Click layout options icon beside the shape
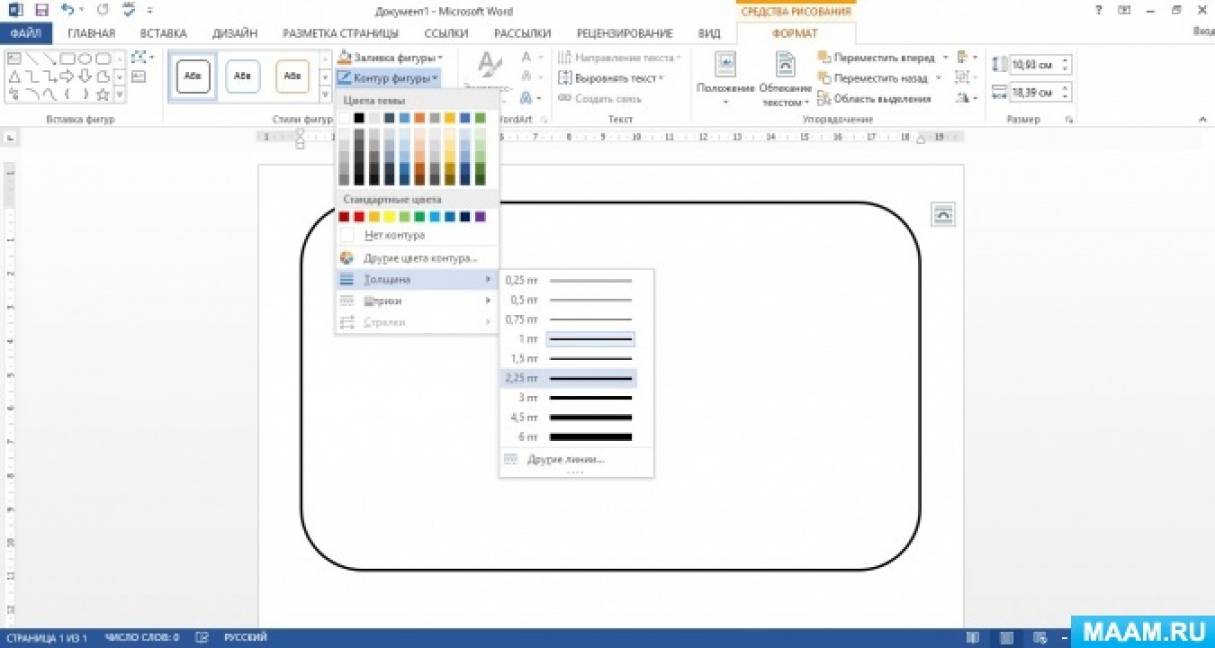Image resolution: width=1215 pixels, height=648 pixels. click(943, 214)
